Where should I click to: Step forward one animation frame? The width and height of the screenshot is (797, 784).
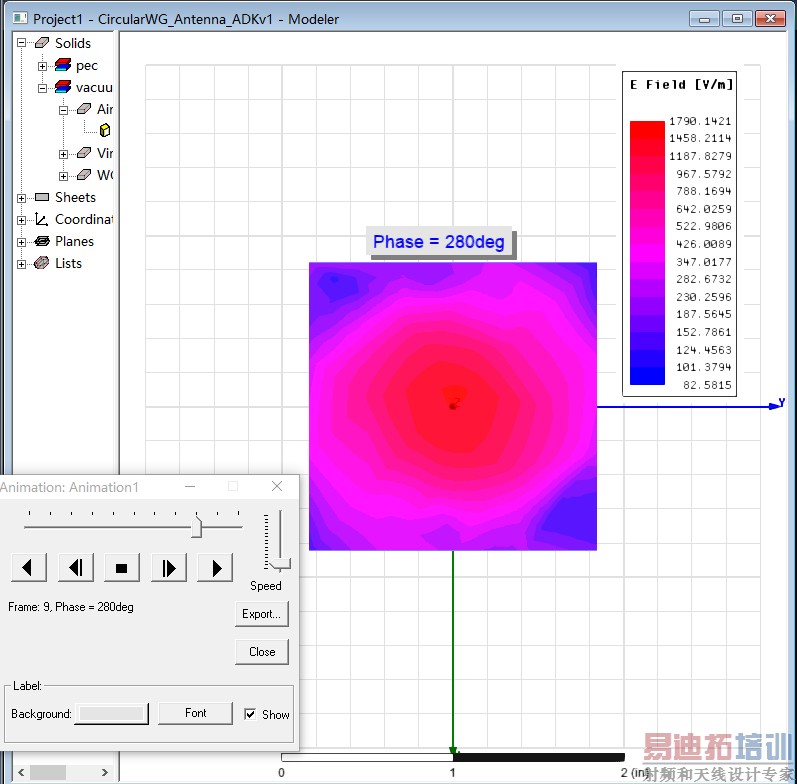click(169, 568)
